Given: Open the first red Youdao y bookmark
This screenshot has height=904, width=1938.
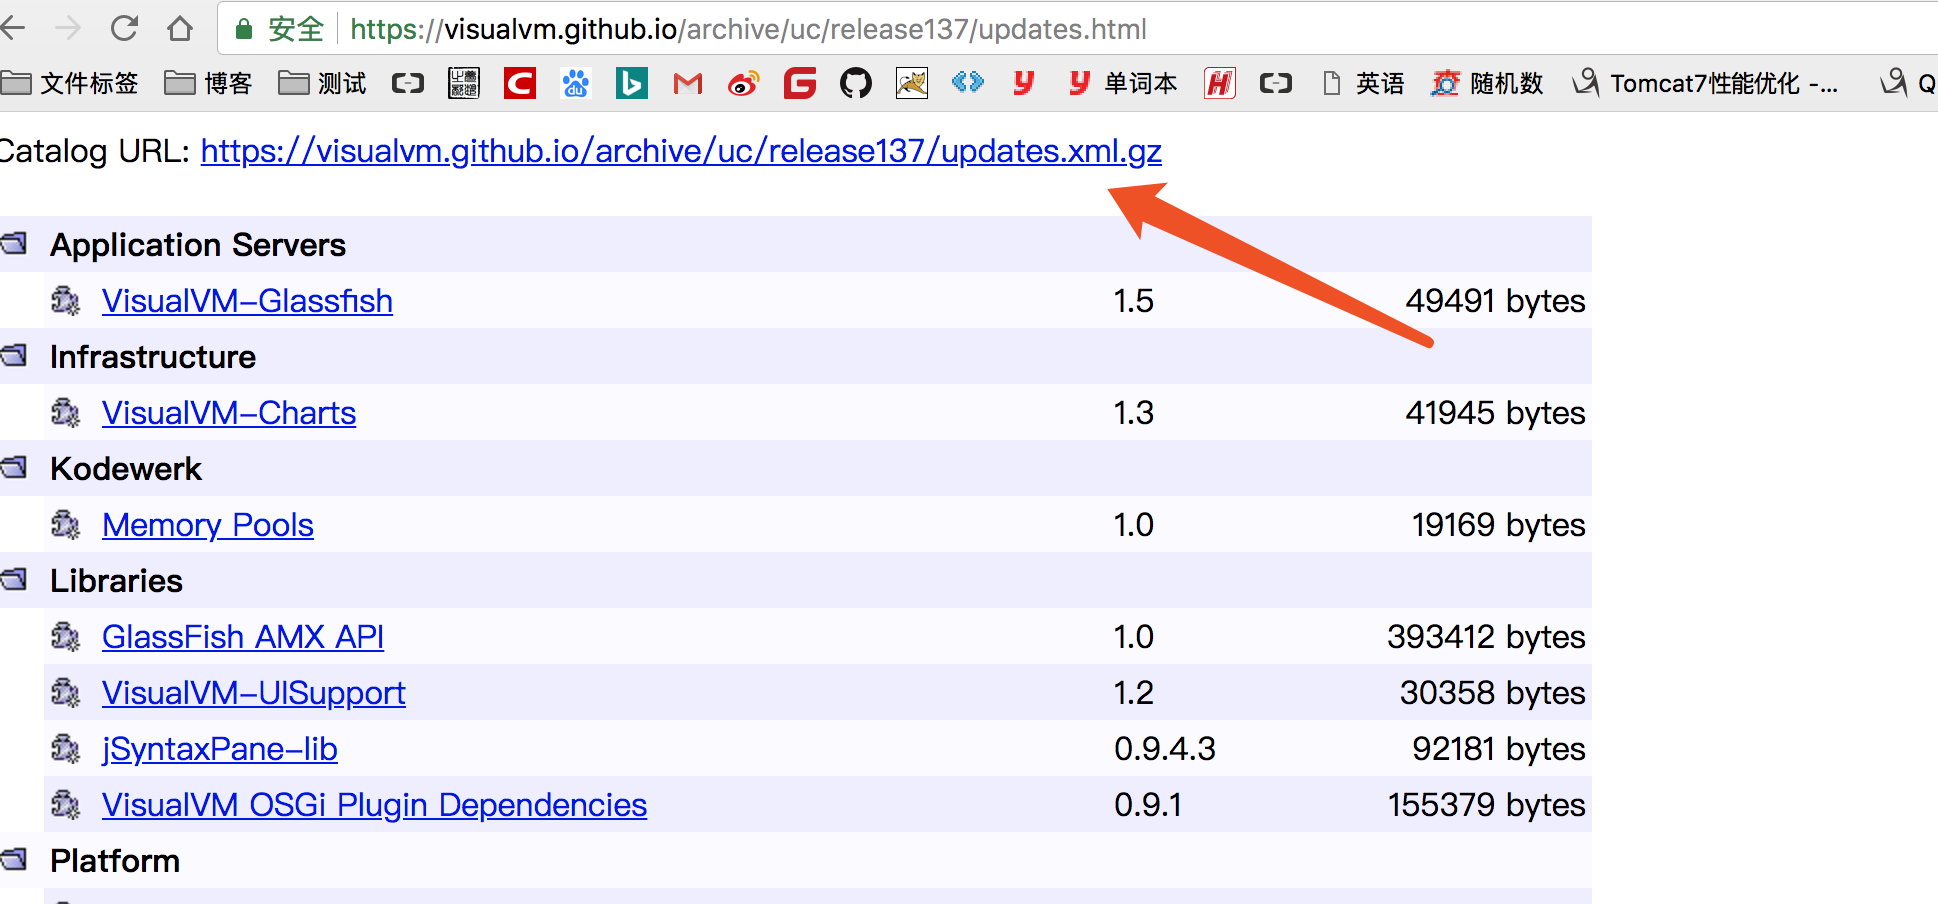Looking at the screenshot, I should click(x=1023, y=83).
